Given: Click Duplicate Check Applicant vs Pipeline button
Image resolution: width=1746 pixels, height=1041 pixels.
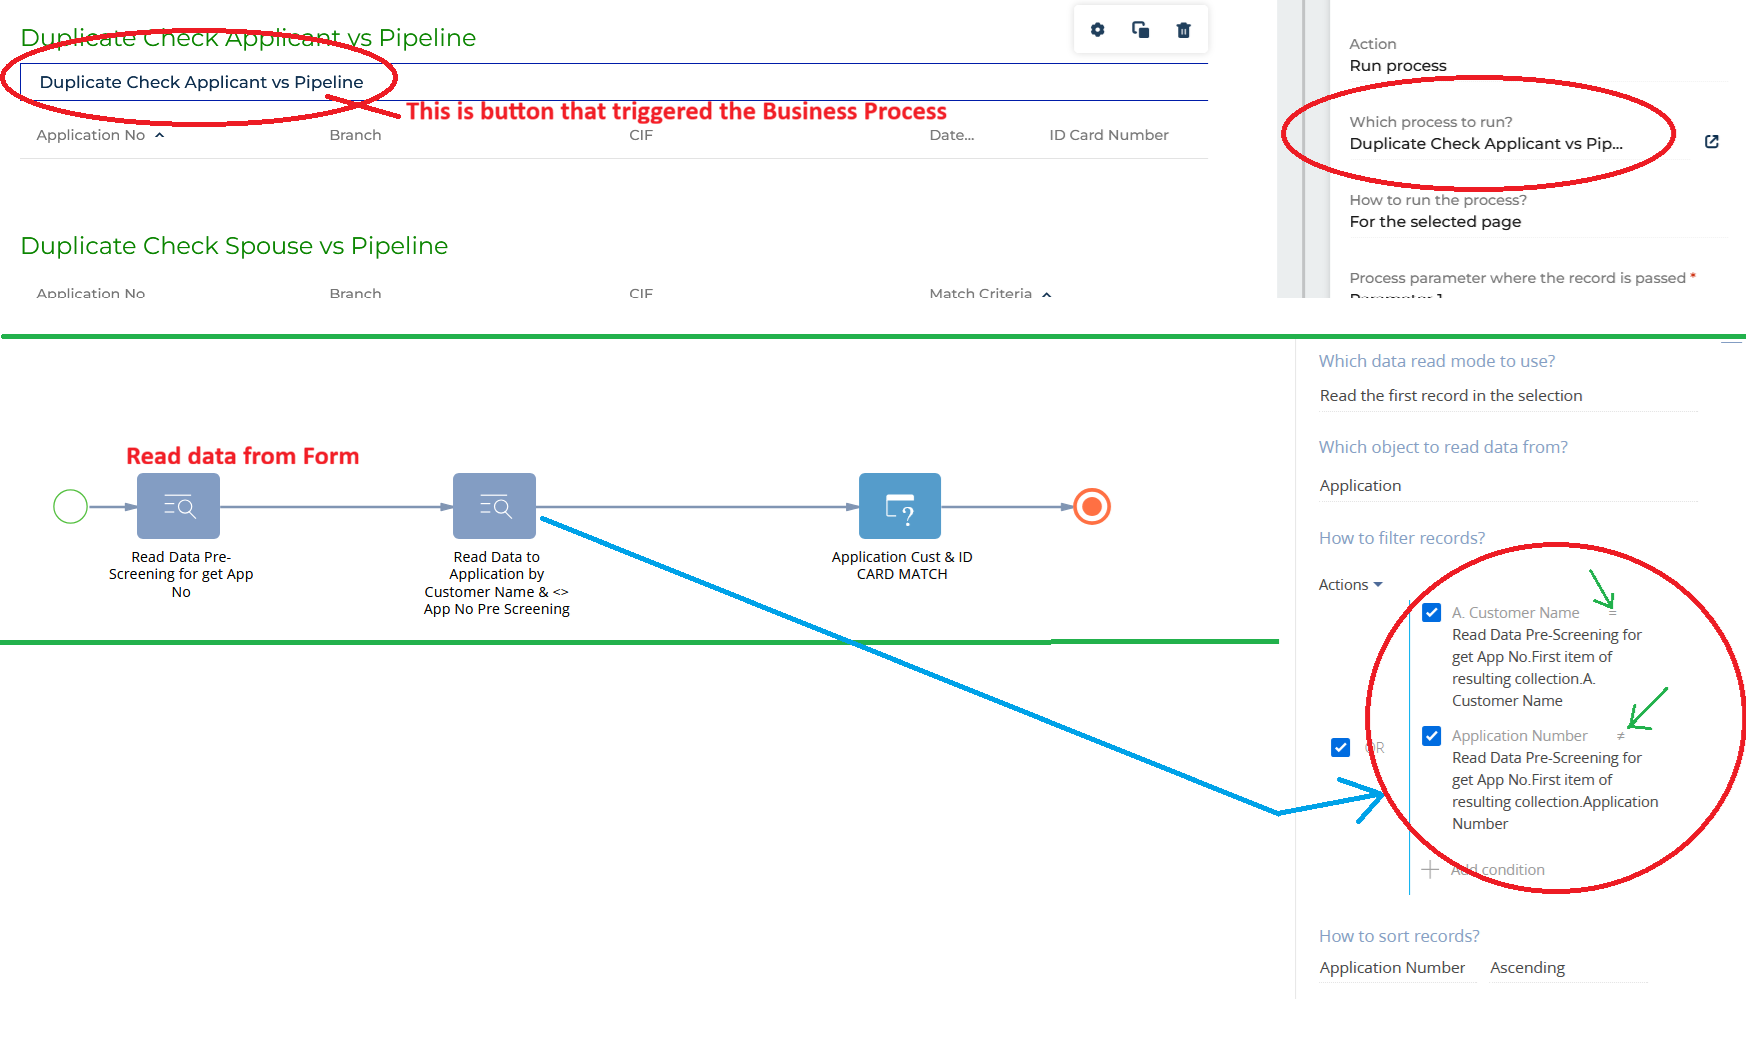Looking at the screenshot, I should pos(201,82).
